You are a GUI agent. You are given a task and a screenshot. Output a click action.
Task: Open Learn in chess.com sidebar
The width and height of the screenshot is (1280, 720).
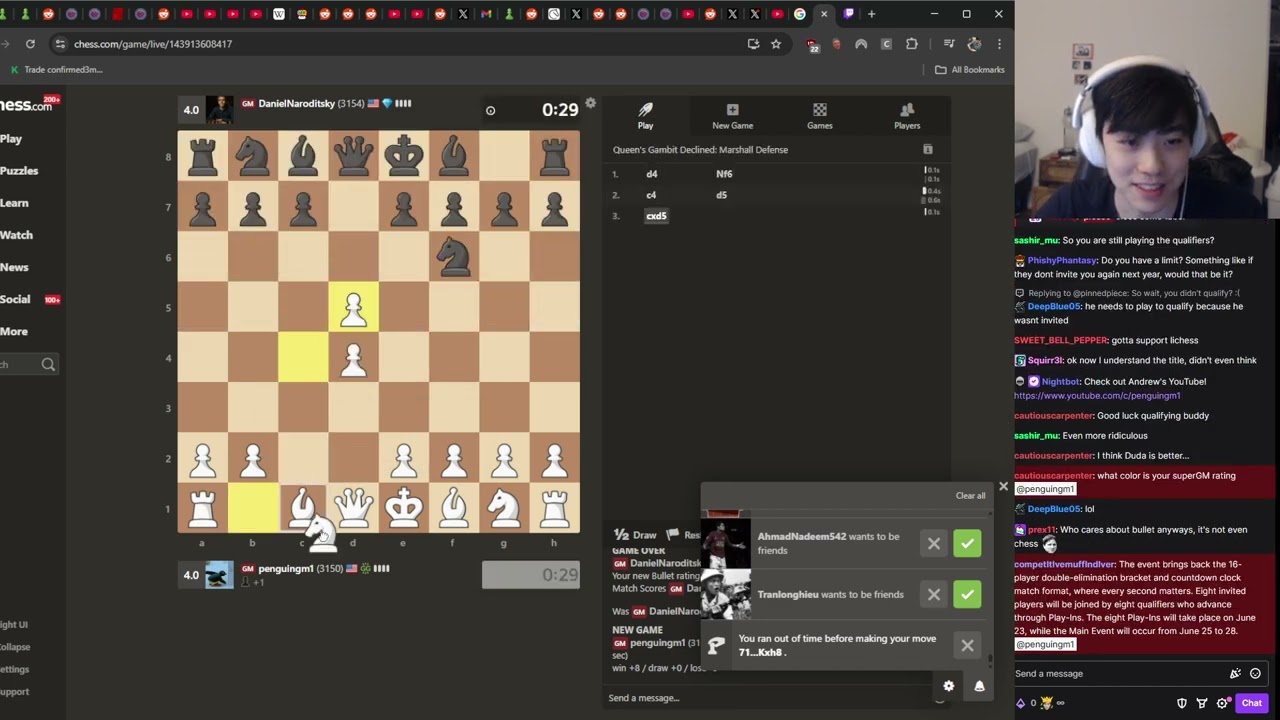point(14,203)
